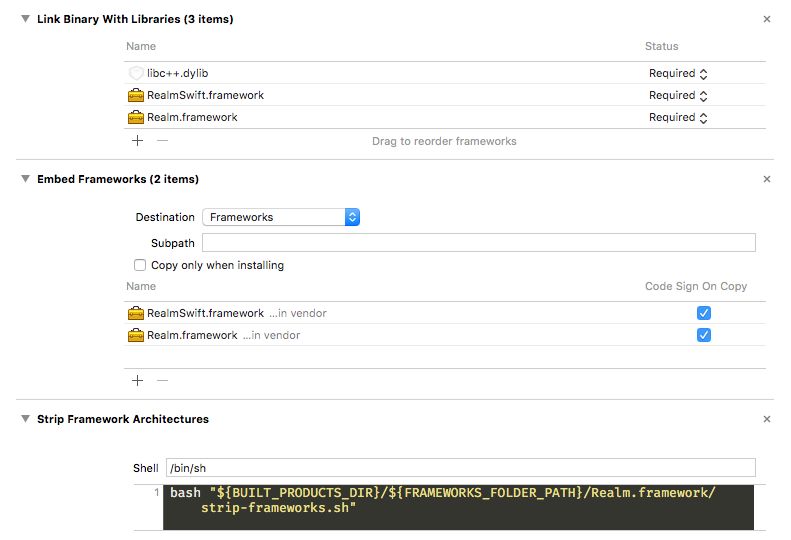Open the Destination Frameworks dropdown
The height and width of the screenshot is (540, 791).
point(281,217)
